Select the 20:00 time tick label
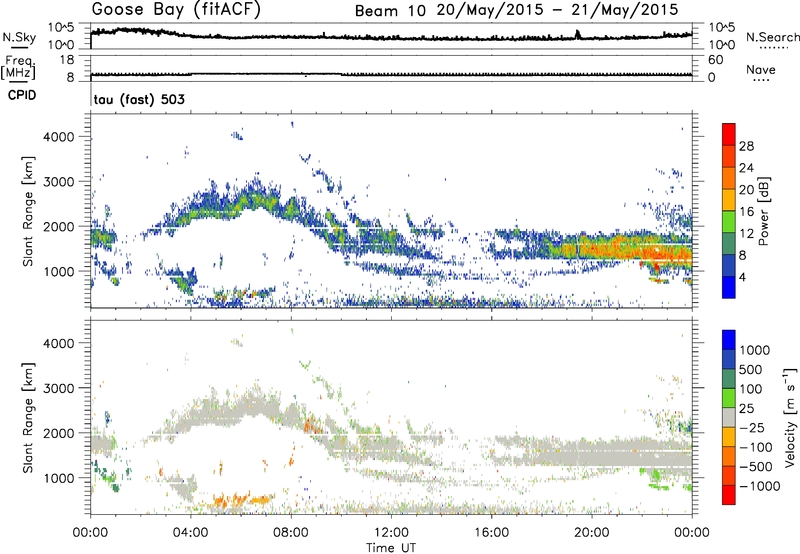Viewport: 800px width, 554px height. [x=591, y=533]
